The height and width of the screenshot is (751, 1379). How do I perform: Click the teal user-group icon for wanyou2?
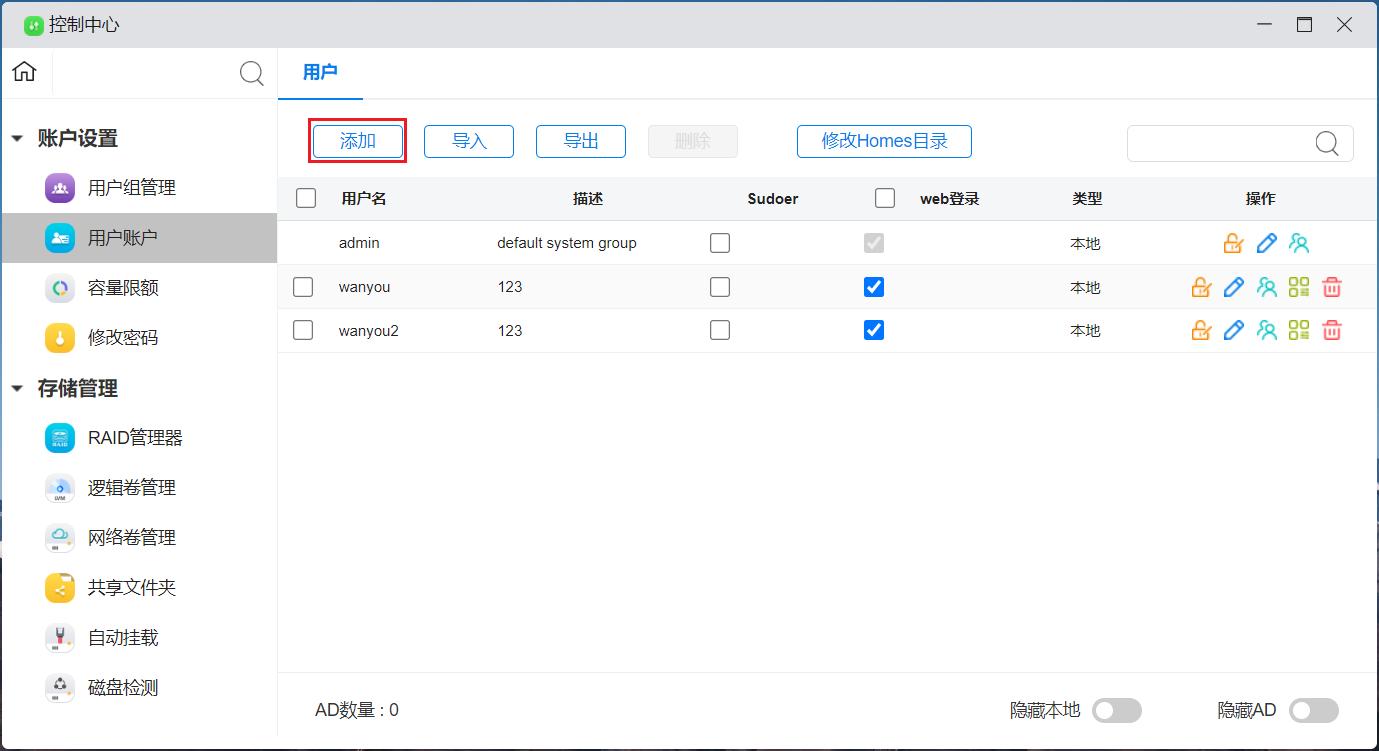click(x=1266, y=330)
